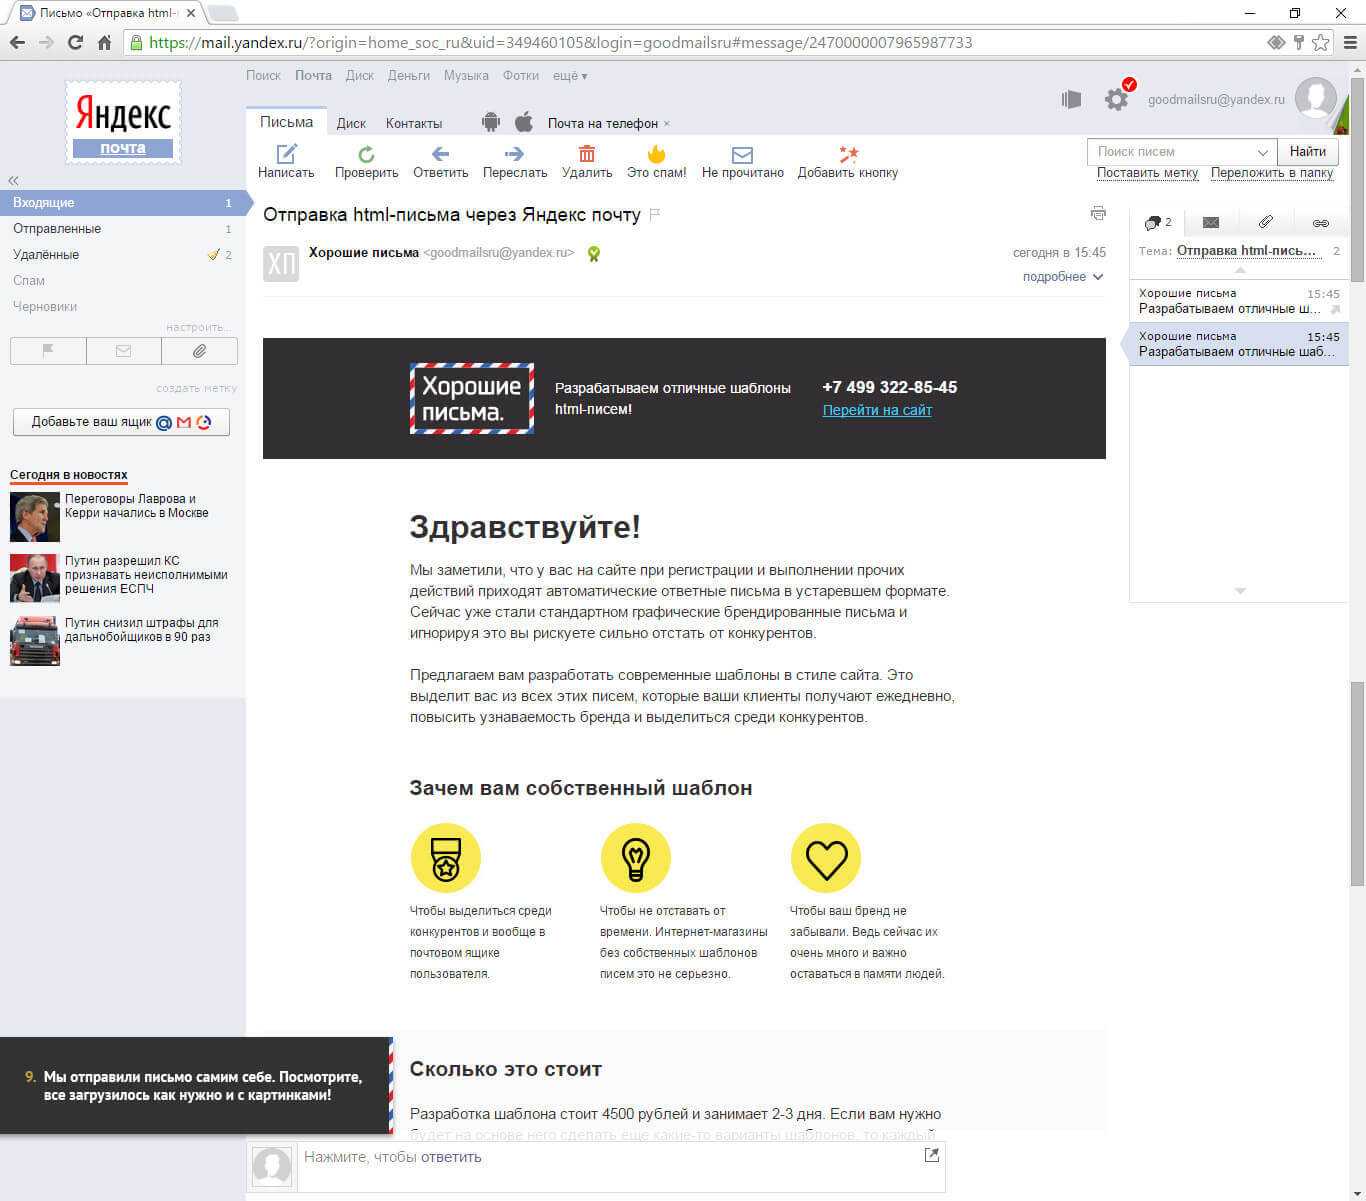Expand the подробнее message details

[1062, 277]
